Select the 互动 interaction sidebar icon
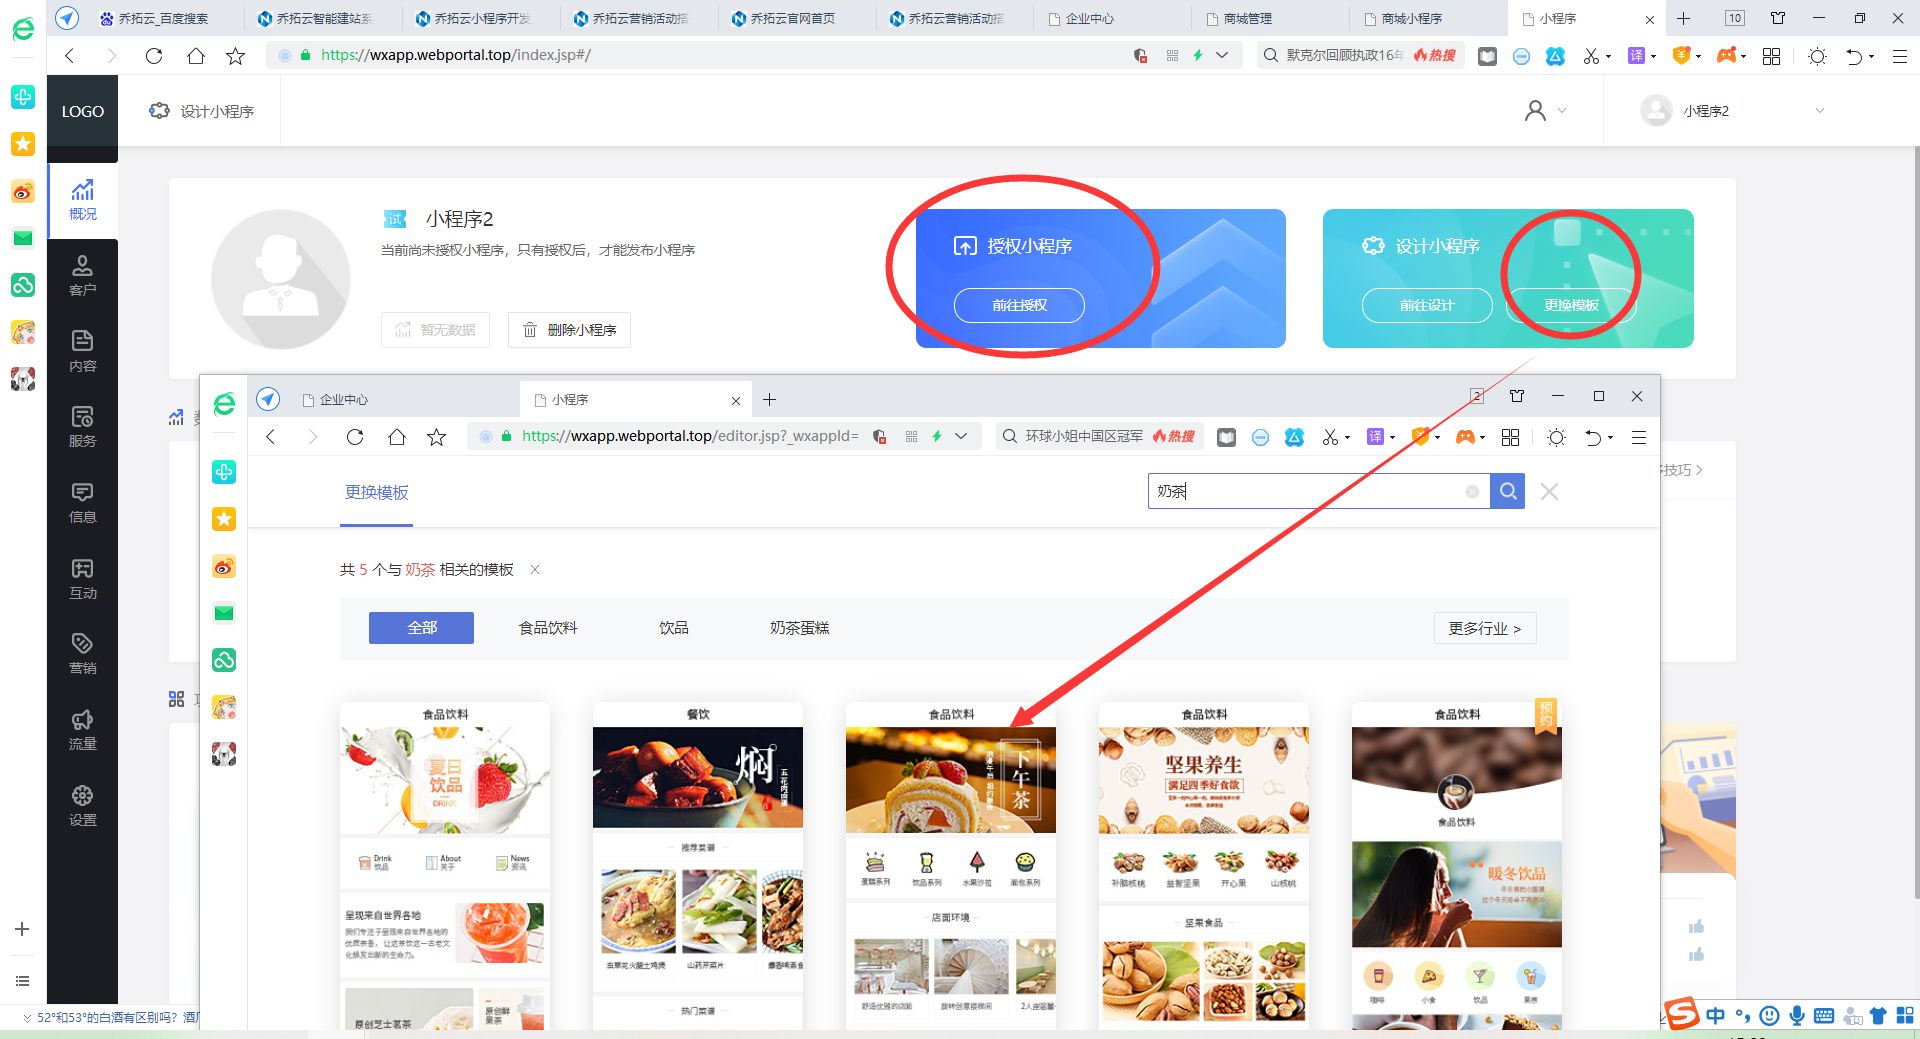Screen dimensions: 1920x1039 [82, 578]
